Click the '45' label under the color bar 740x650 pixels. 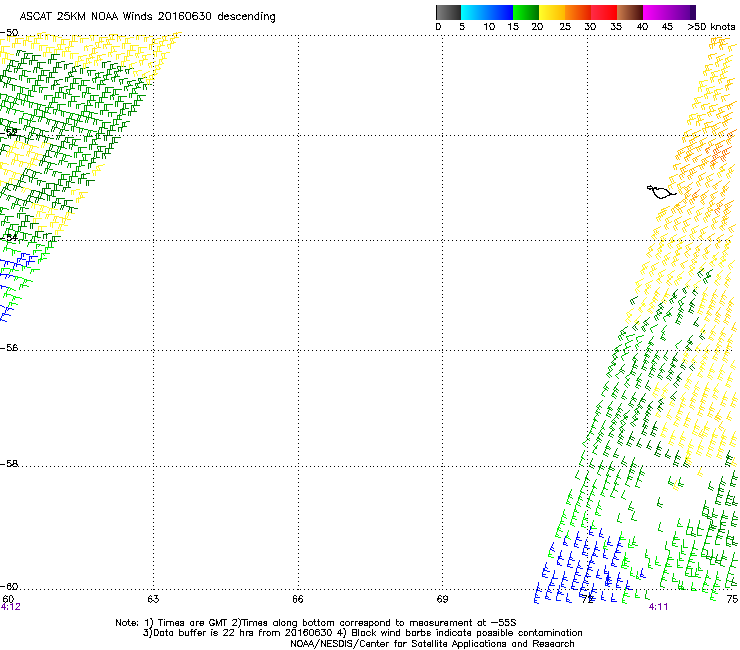[667, 27]
